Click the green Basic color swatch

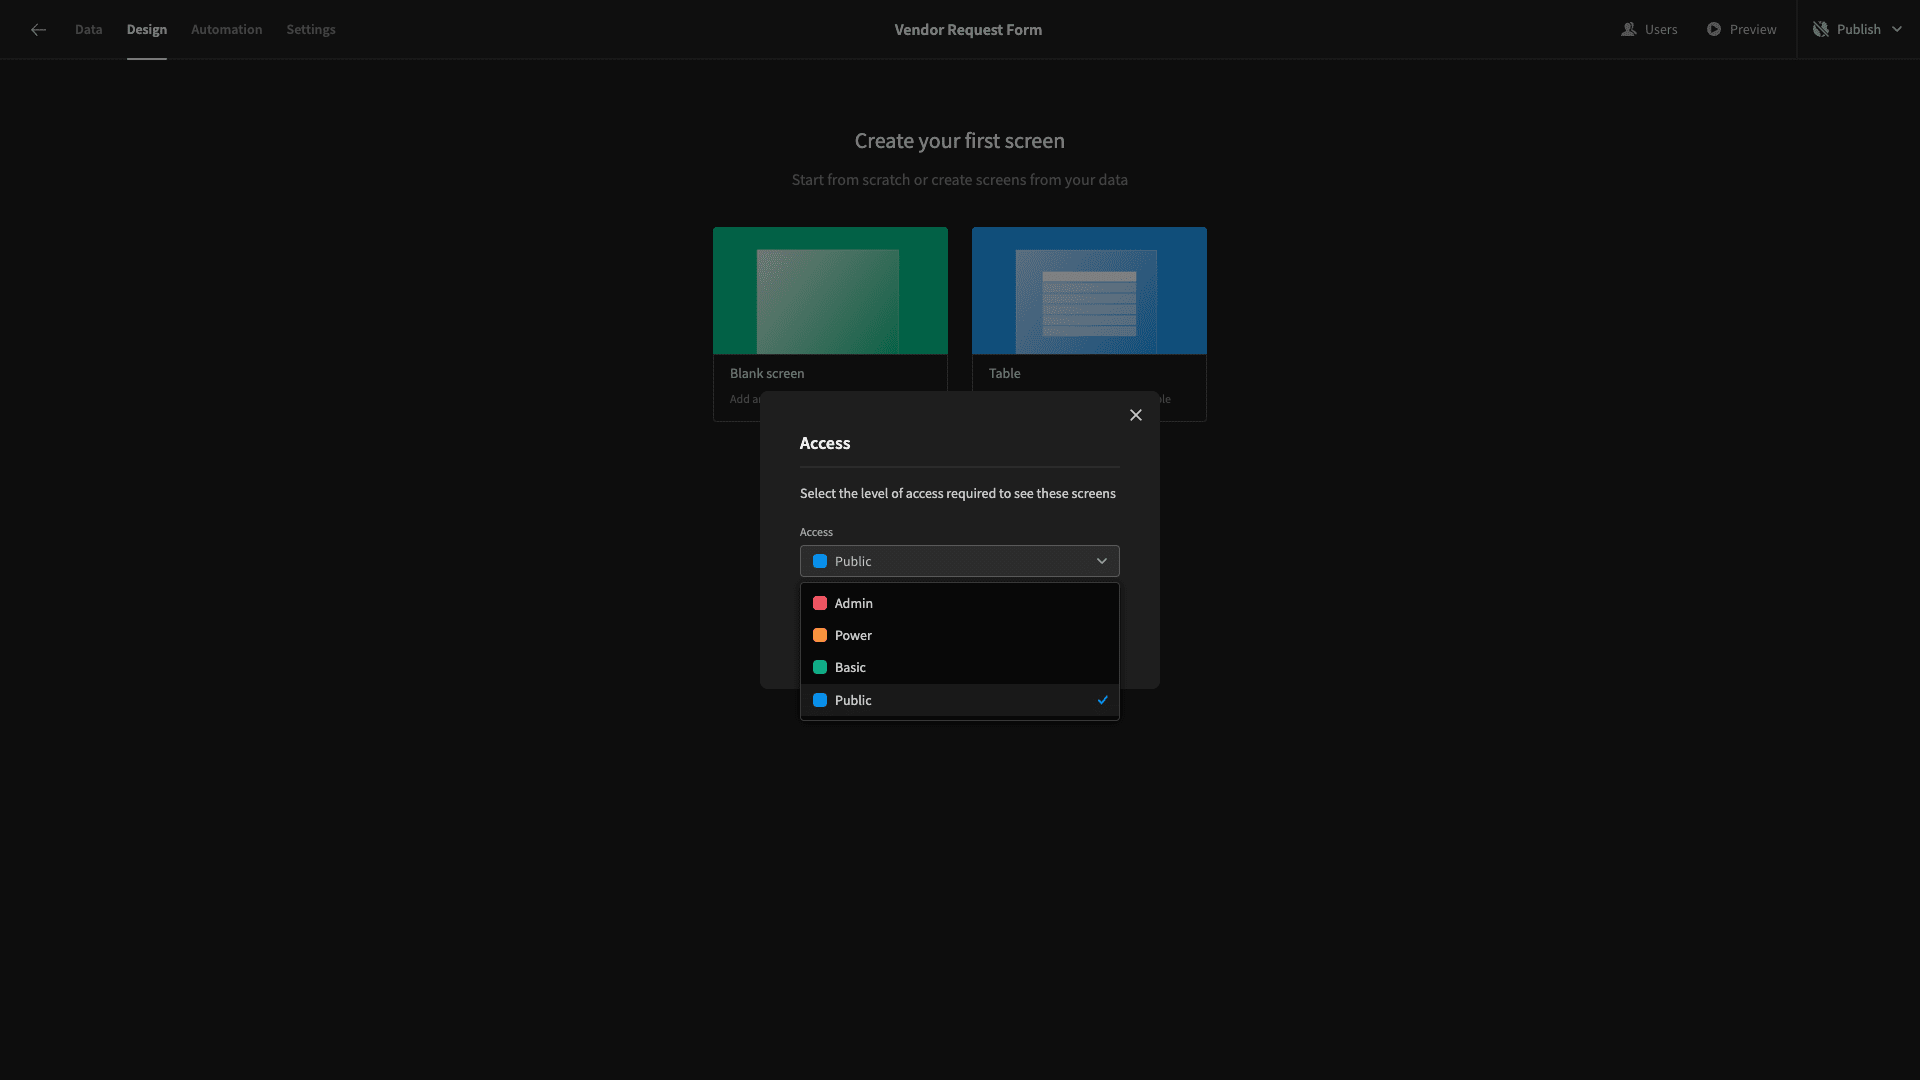(820, 667)
